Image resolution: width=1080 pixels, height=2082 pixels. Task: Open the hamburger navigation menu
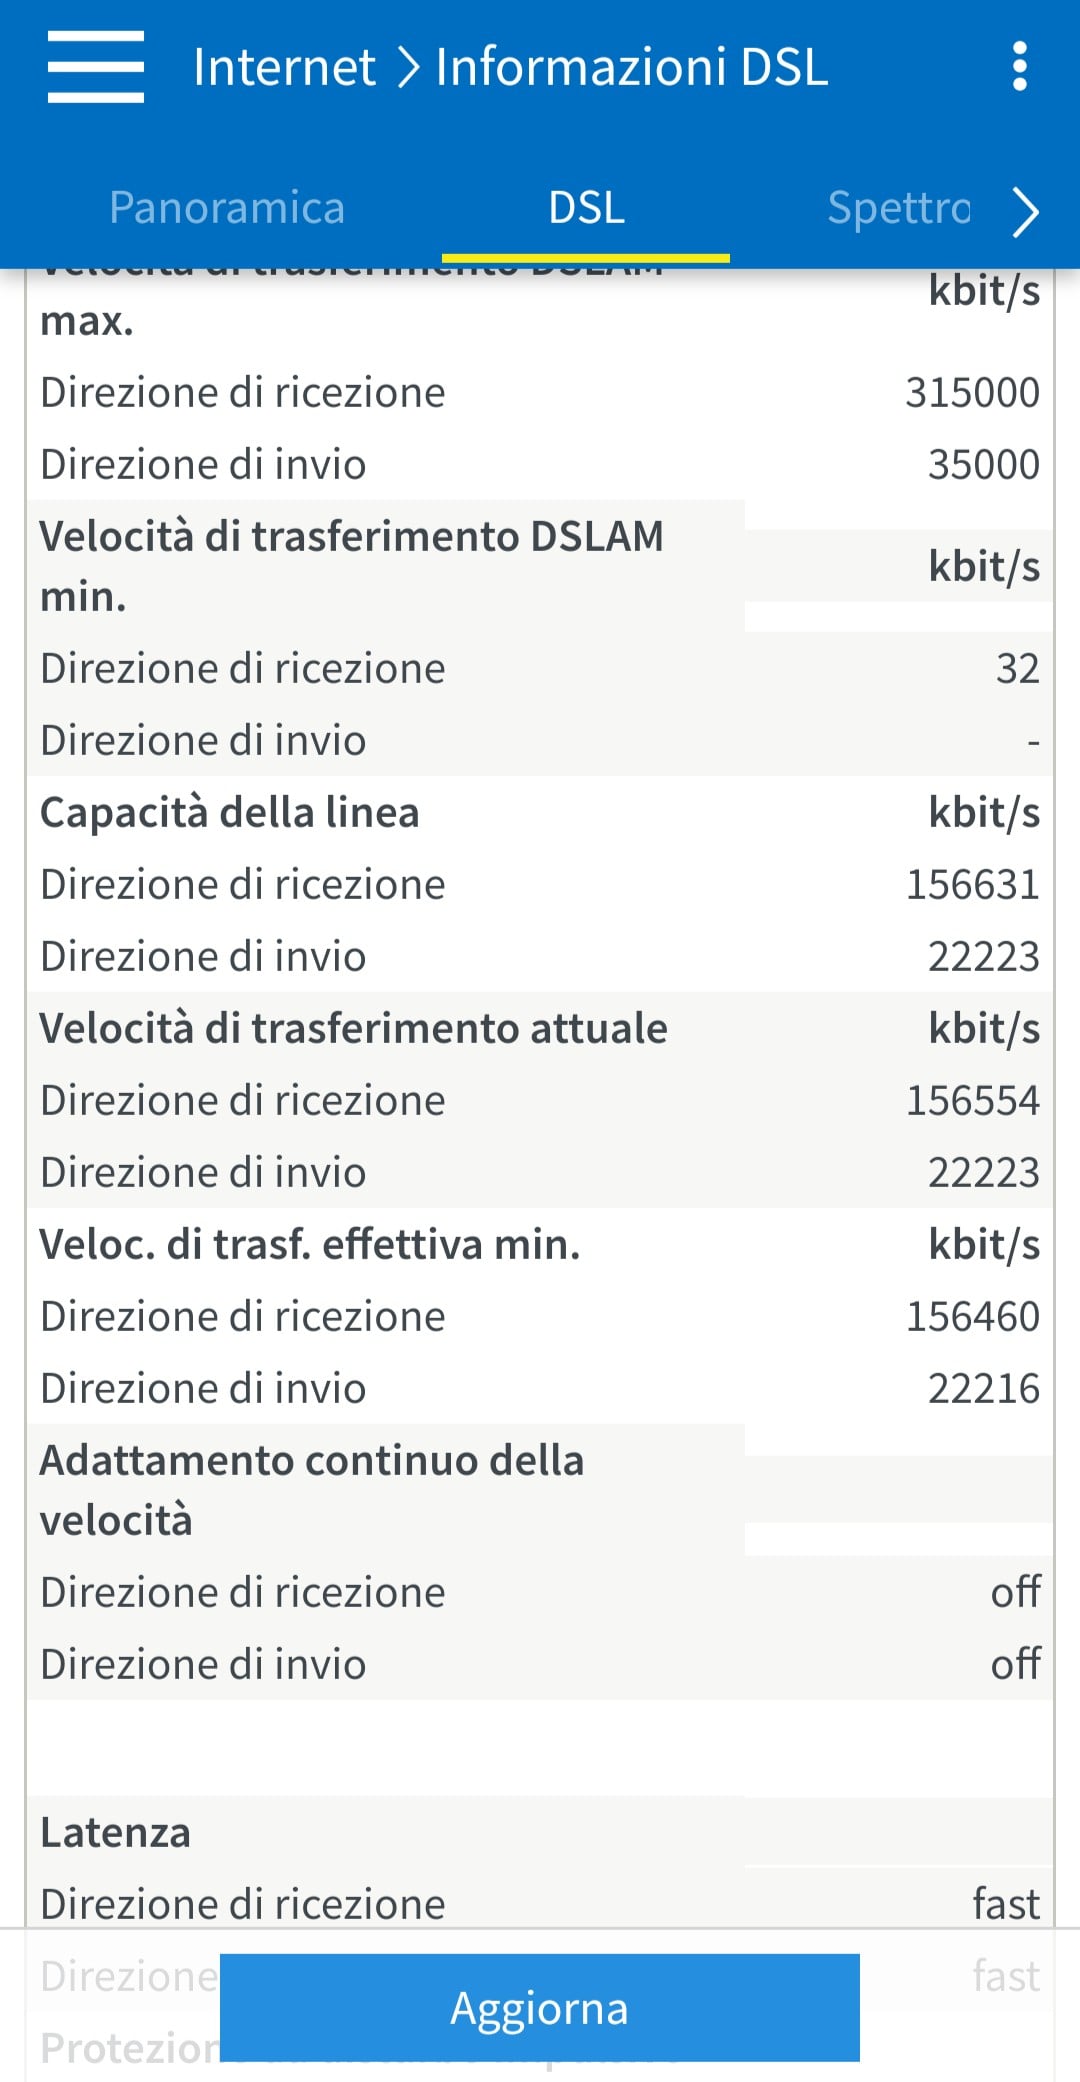96,67
